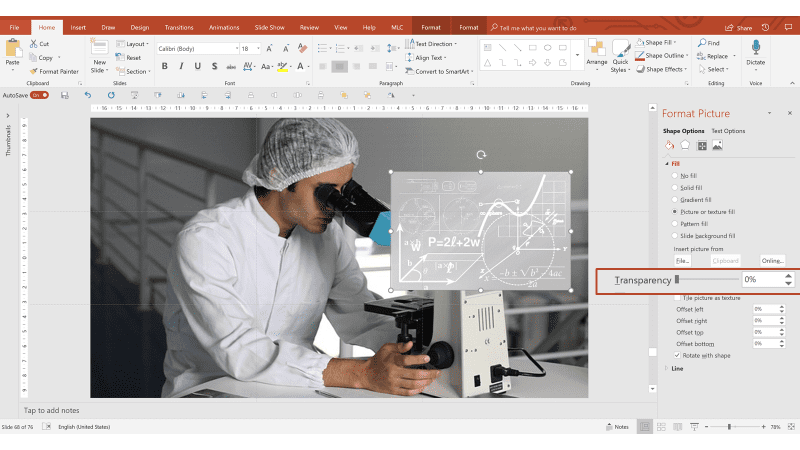The height and width of the screenshot is (450, 800).
Task: Switch to the Transitions tab
Action: click(x=179, y=28)
